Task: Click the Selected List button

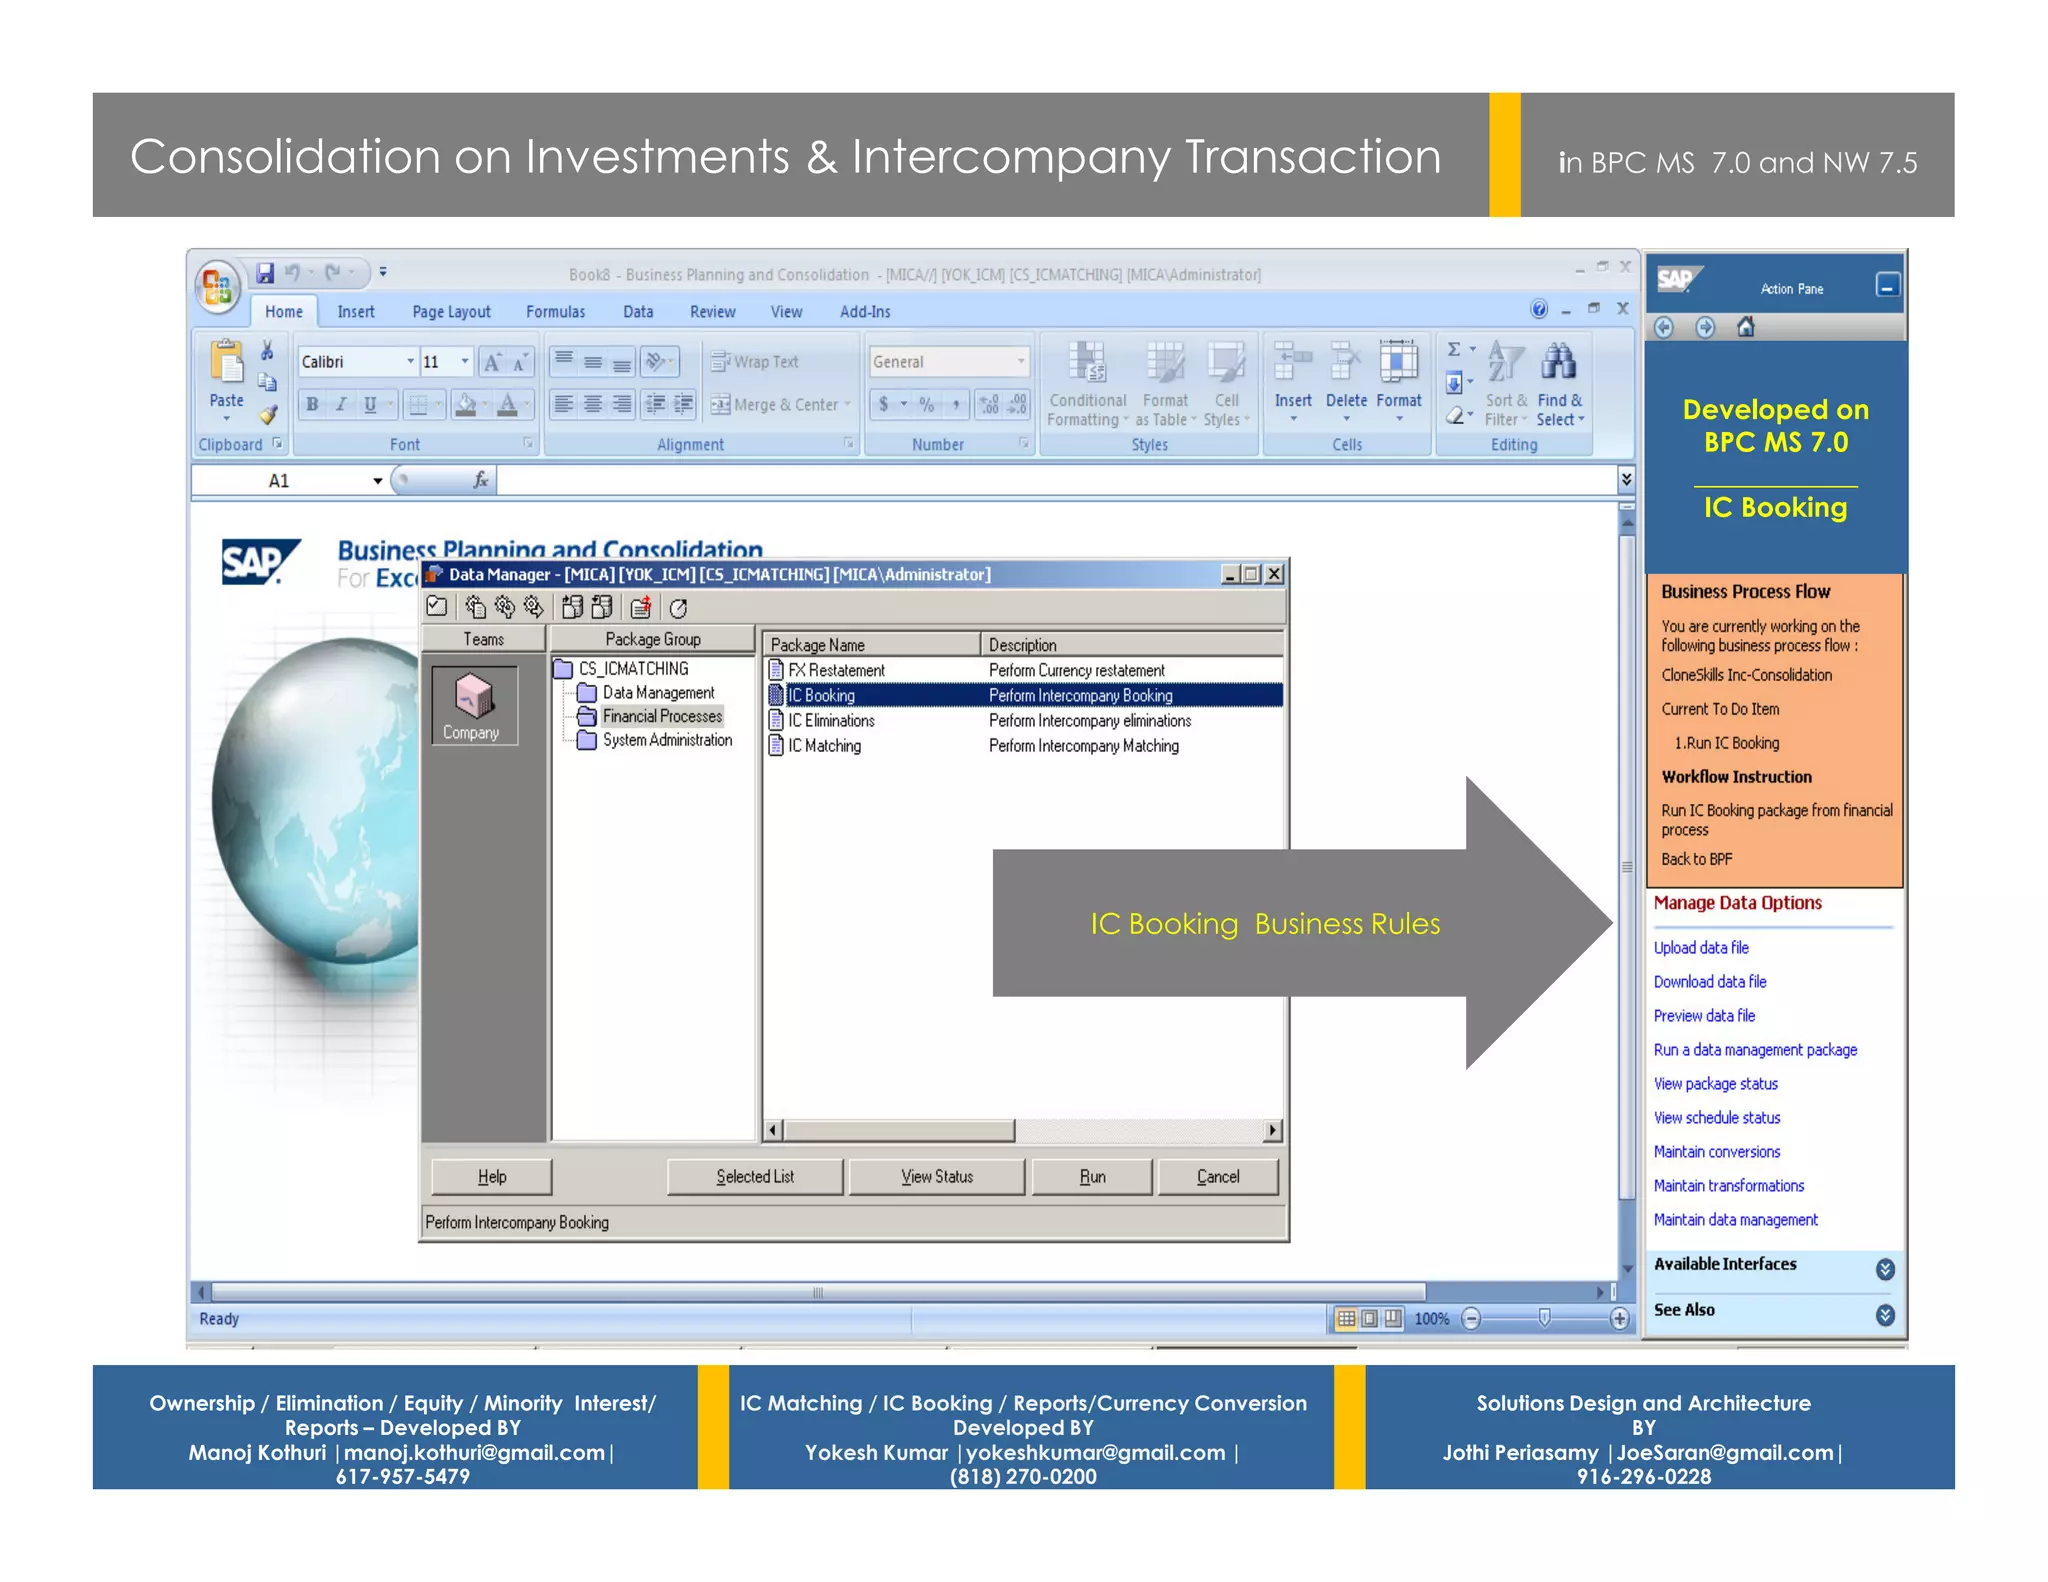Action: click(x=755, y=1177)
